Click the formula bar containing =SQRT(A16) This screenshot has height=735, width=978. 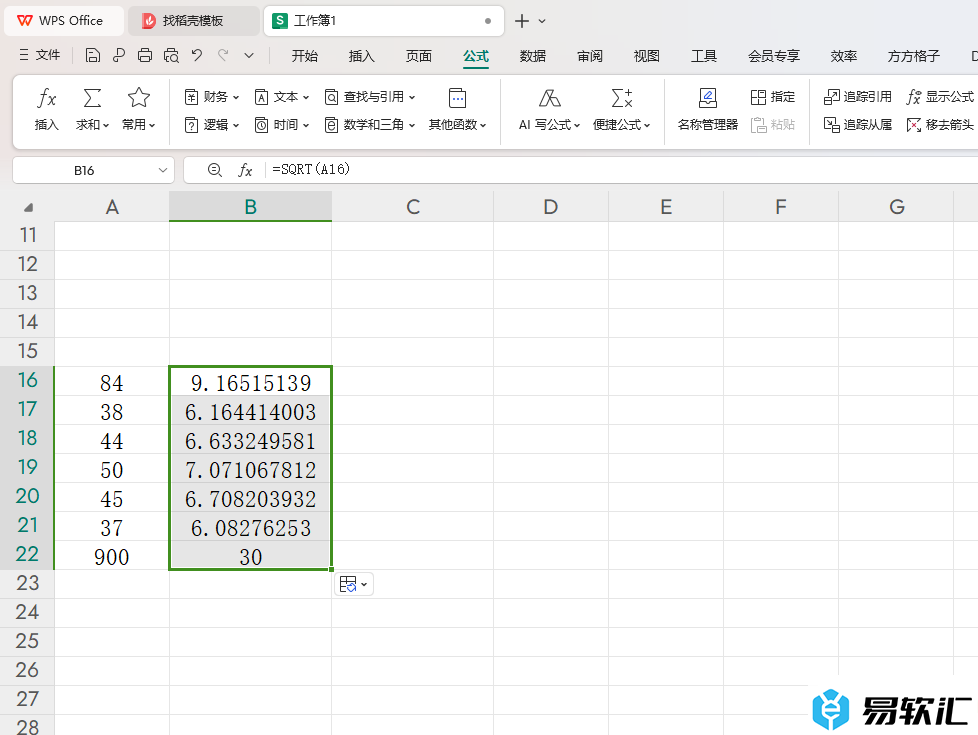621,170
